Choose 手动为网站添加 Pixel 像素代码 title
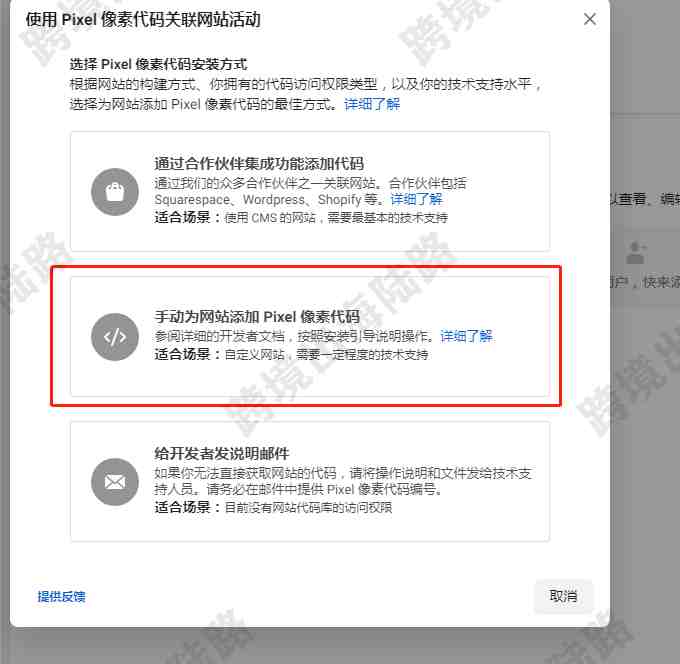The image size is (680, 664). 257,317
